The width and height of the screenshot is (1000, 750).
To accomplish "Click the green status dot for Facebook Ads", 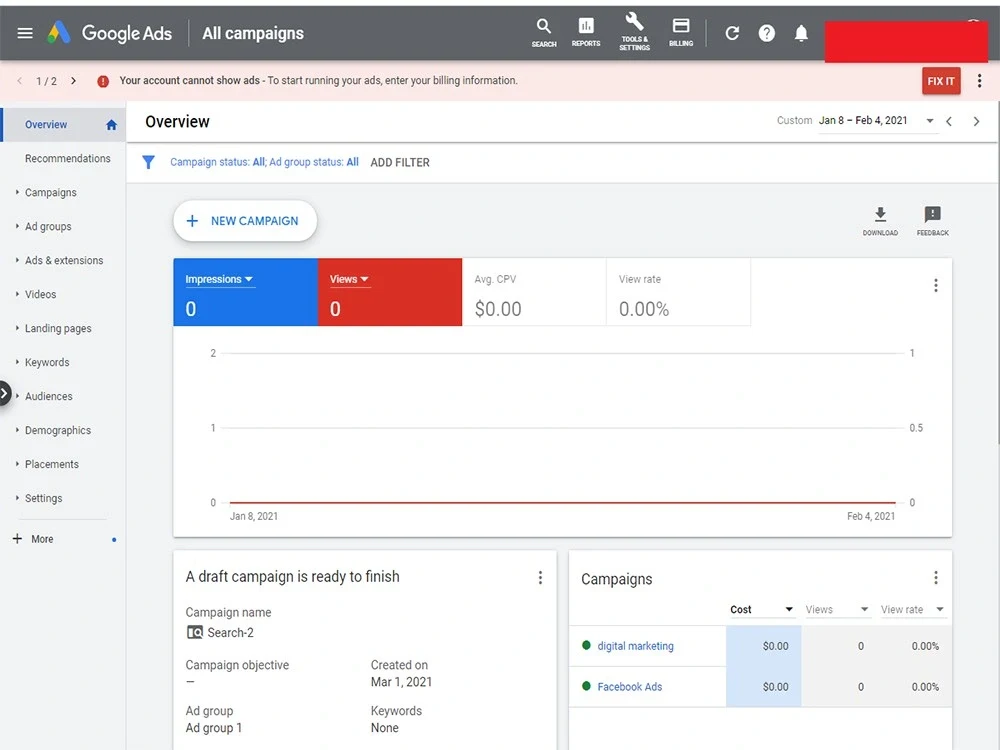I will click(x=586, y=686).
